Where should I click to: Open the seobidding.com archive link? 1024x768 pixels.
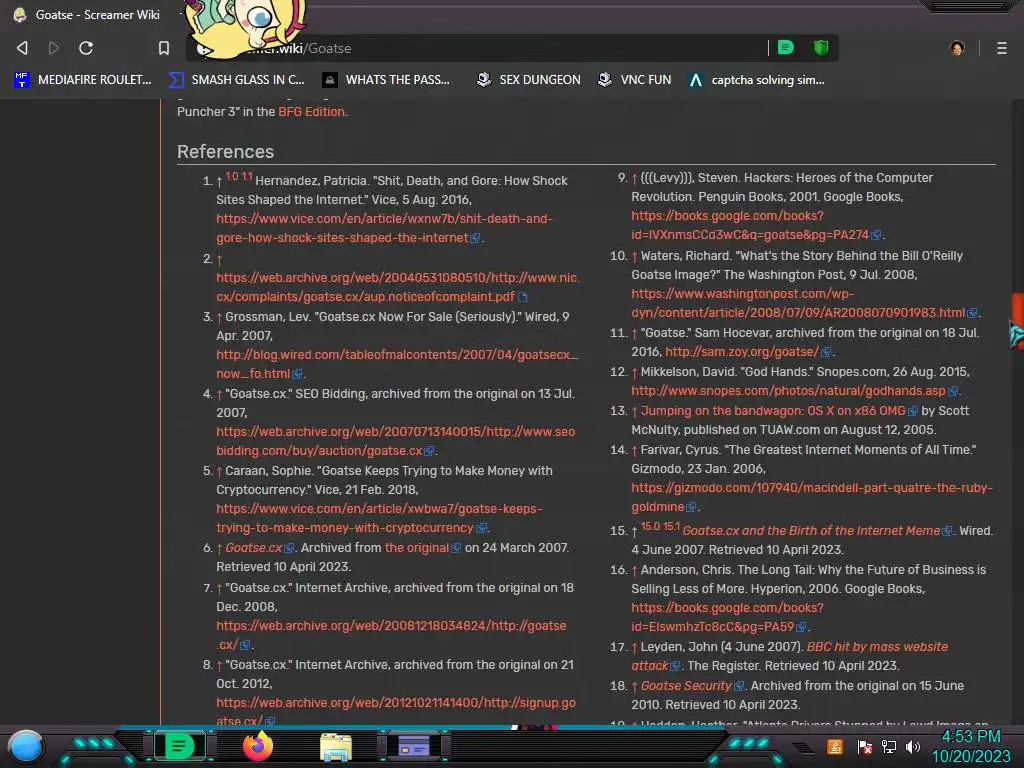pyautogui.click(x=395, y=441)
